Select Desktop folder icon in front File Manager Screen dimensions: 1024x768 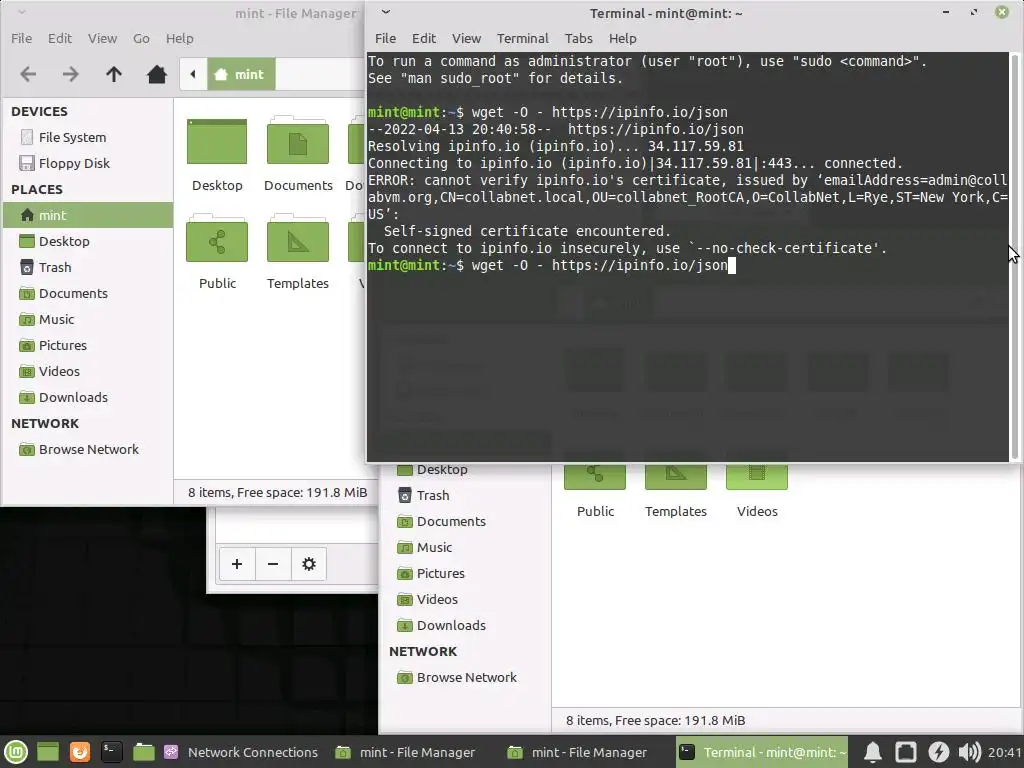217,142
